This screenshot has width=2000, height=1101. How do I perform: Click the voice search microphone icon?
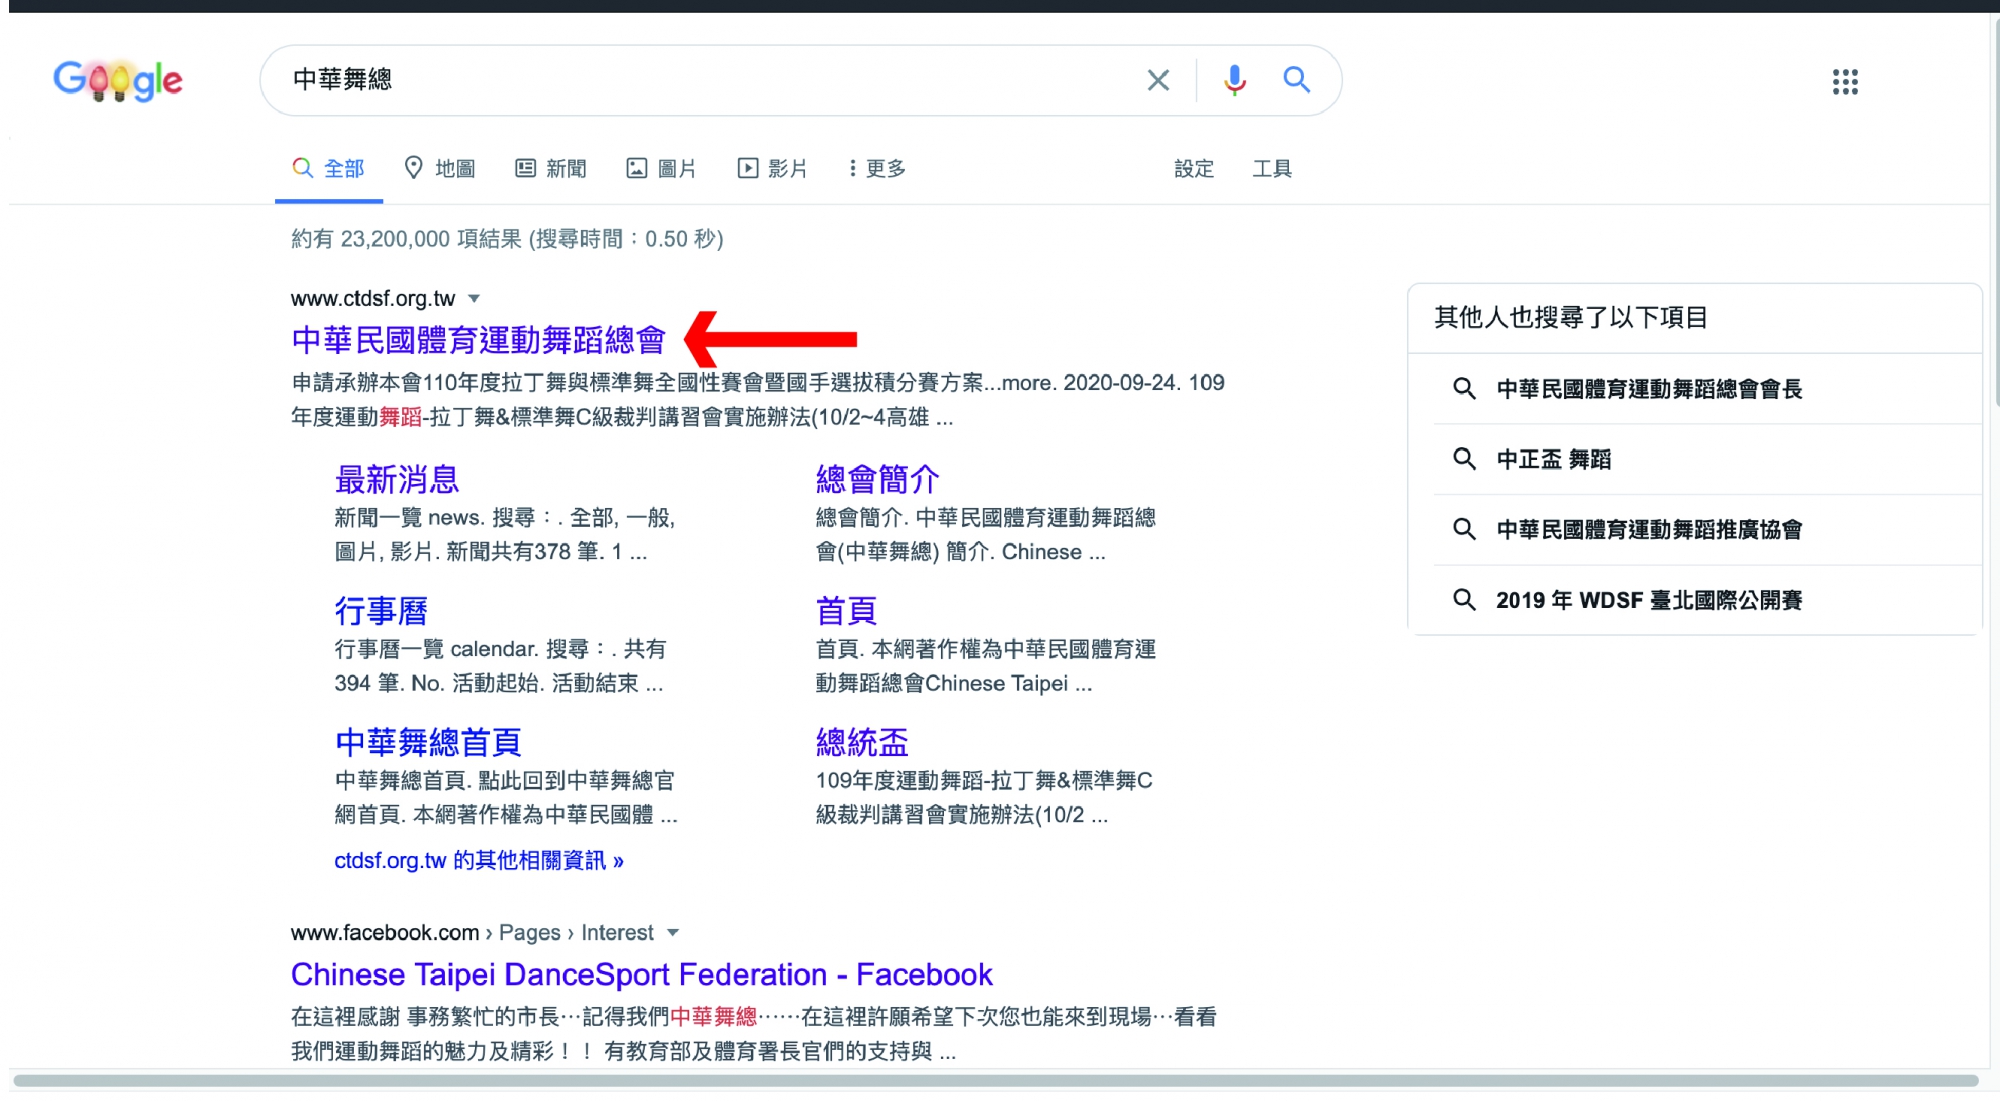(1235, 80)
